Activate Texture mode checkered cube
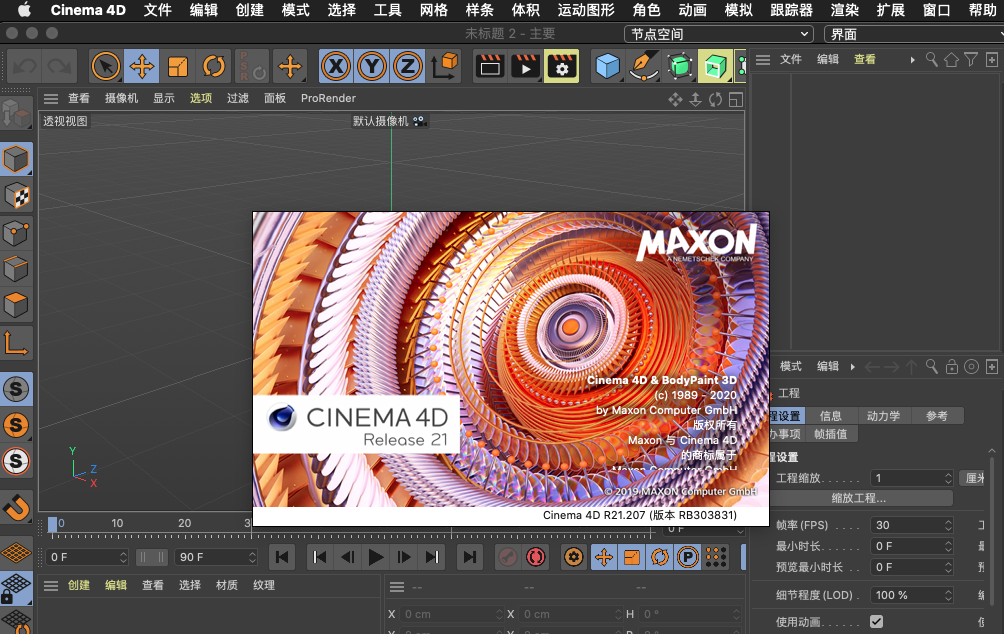 [x=16, y=196]
